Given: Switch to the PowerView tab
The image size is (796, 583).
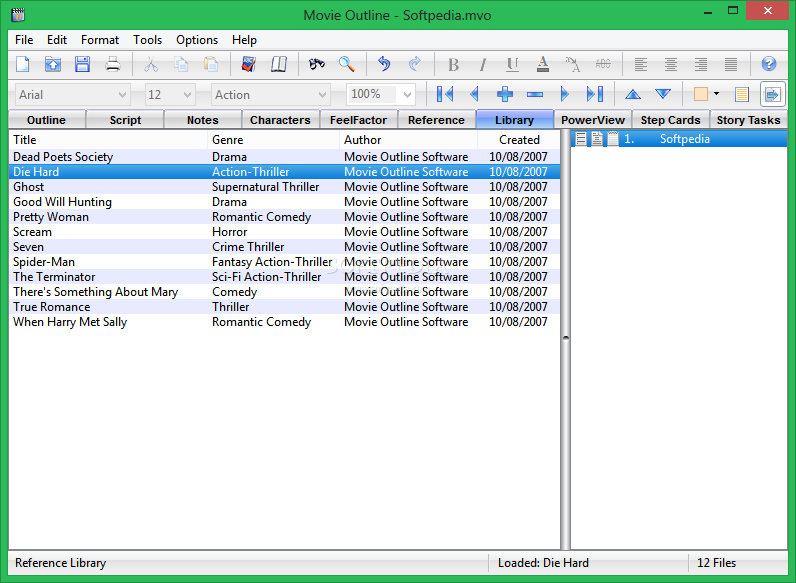Looking at the screenshot, I should click(592, 120).
